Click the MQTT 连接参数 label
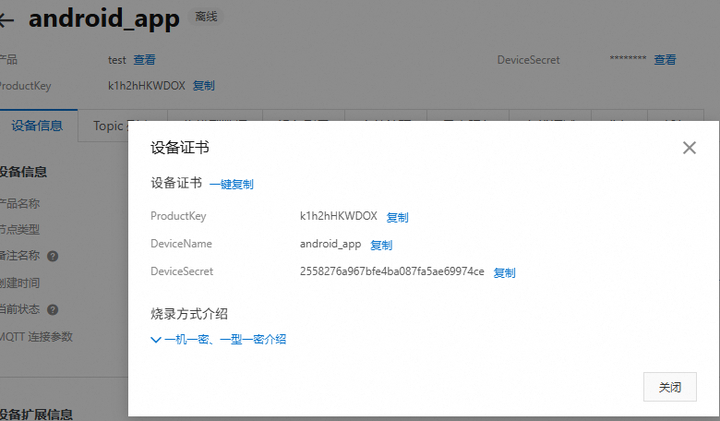Screen dimensions: 720x421 coord(36,337)
